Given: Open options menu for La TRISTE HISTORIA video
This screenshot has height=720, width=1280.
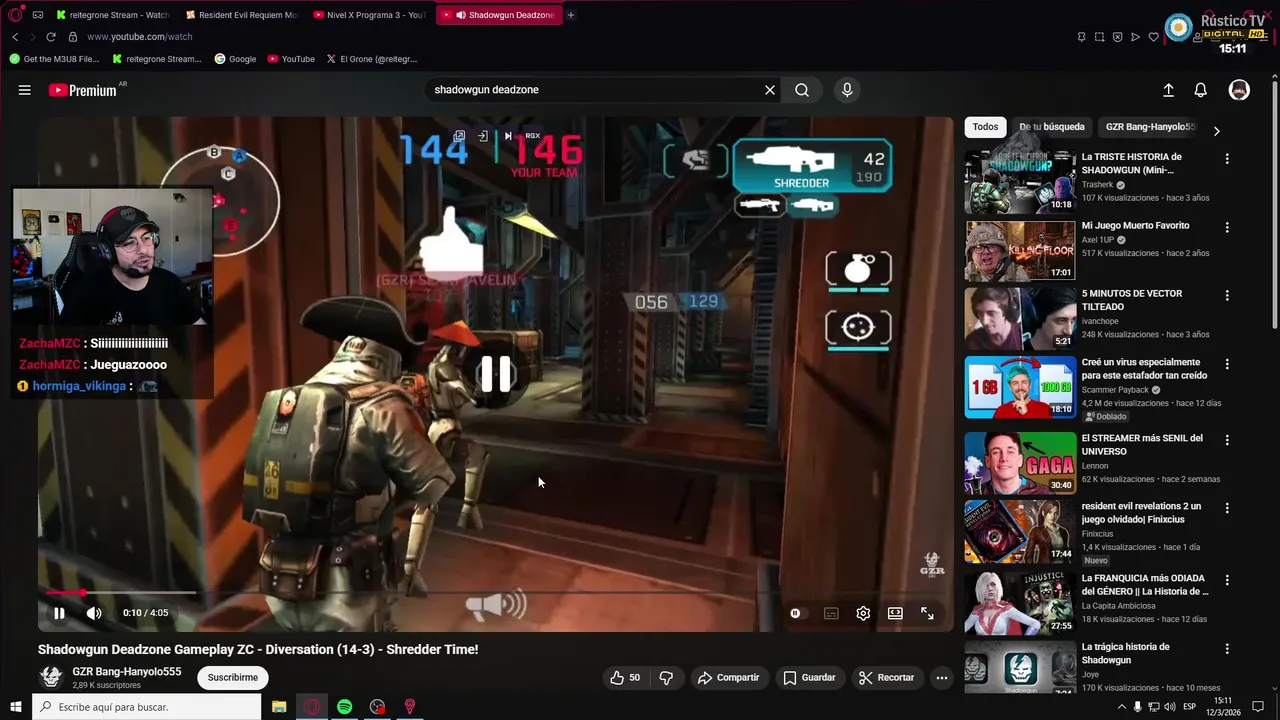Looking at the screenshot, I should coord(1227,159).
